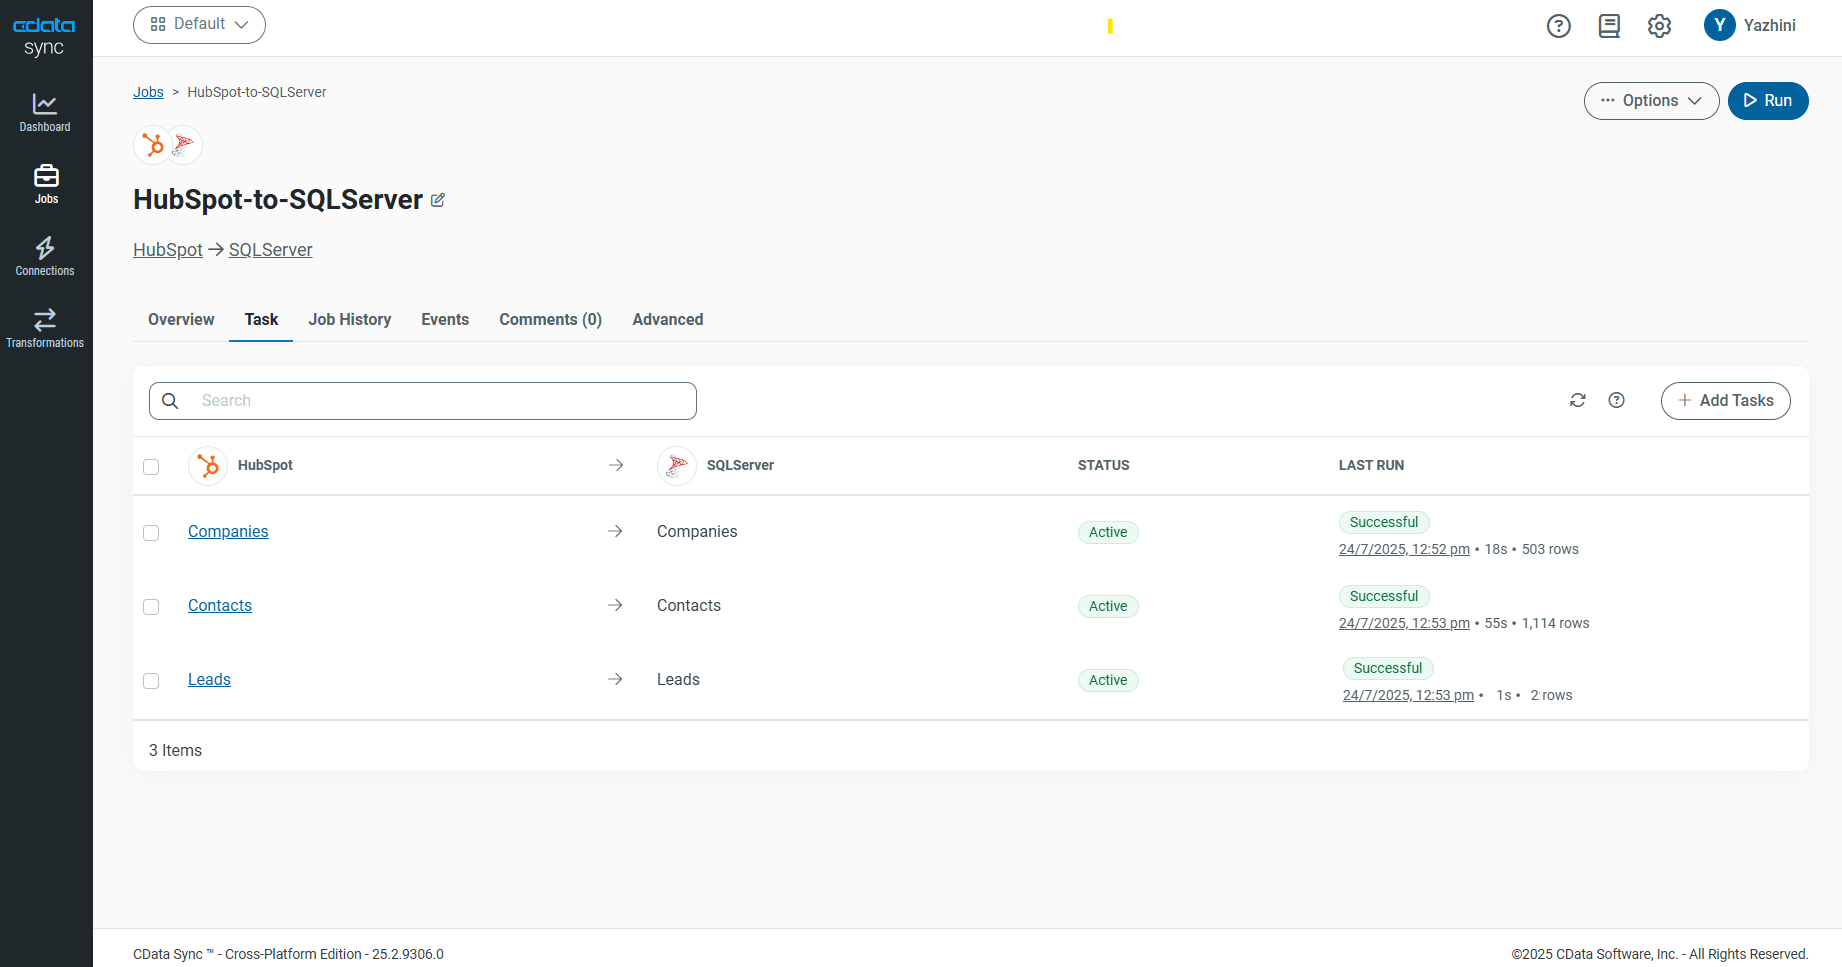
Task: Click the Run button
Action: (x=1767, y=101)
